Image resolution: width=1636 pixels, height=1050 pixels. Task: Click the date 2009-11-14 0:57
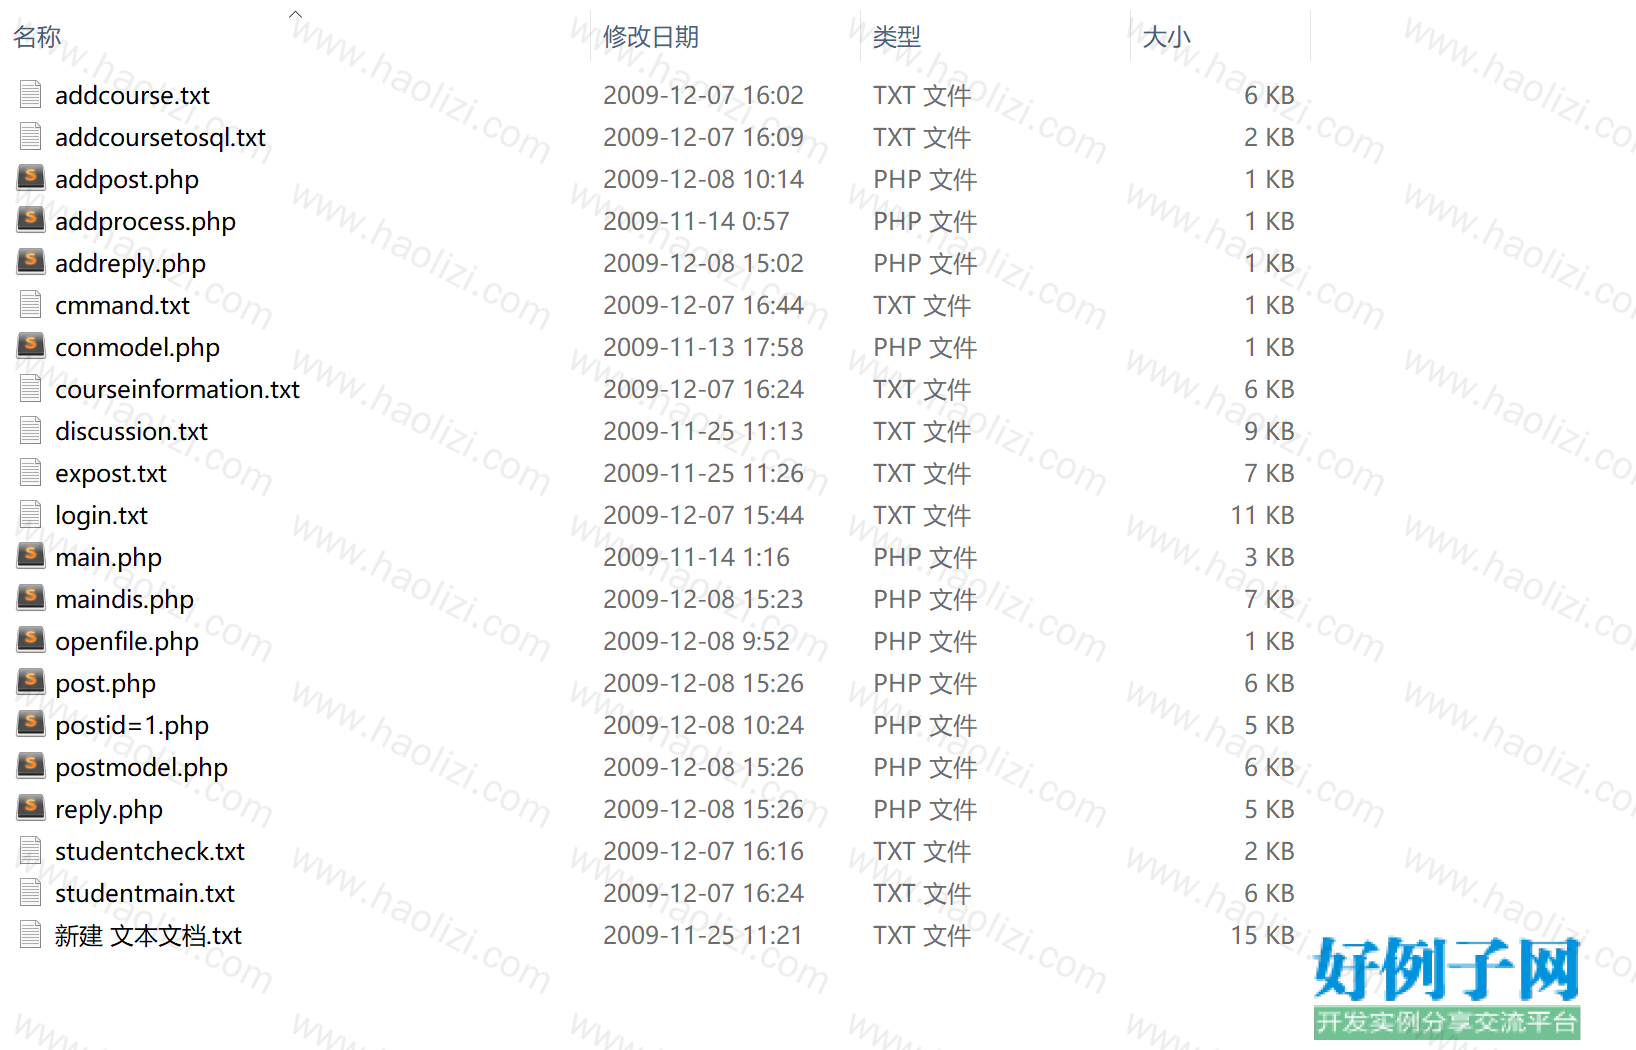click(x=696, y=221)
